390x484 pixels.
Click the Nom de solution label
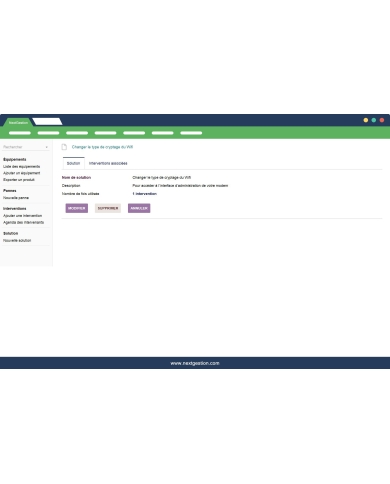click(x=76, y=178)
